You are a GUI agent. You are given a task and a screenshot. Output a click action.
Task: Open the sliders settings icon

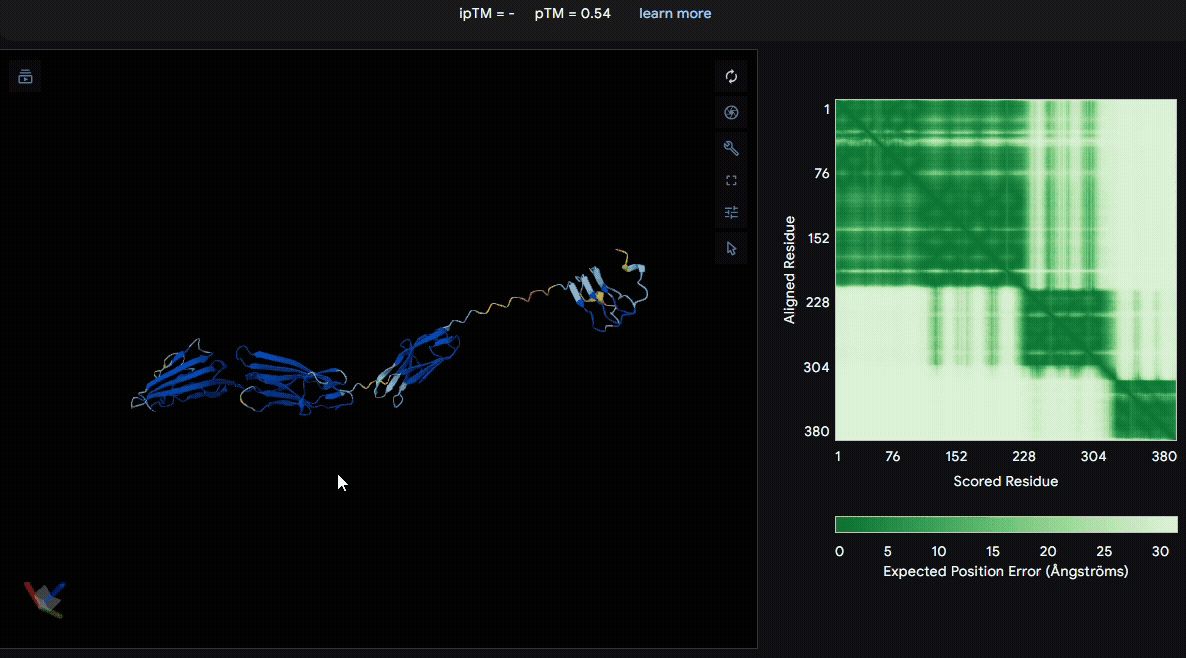(731, 213)
